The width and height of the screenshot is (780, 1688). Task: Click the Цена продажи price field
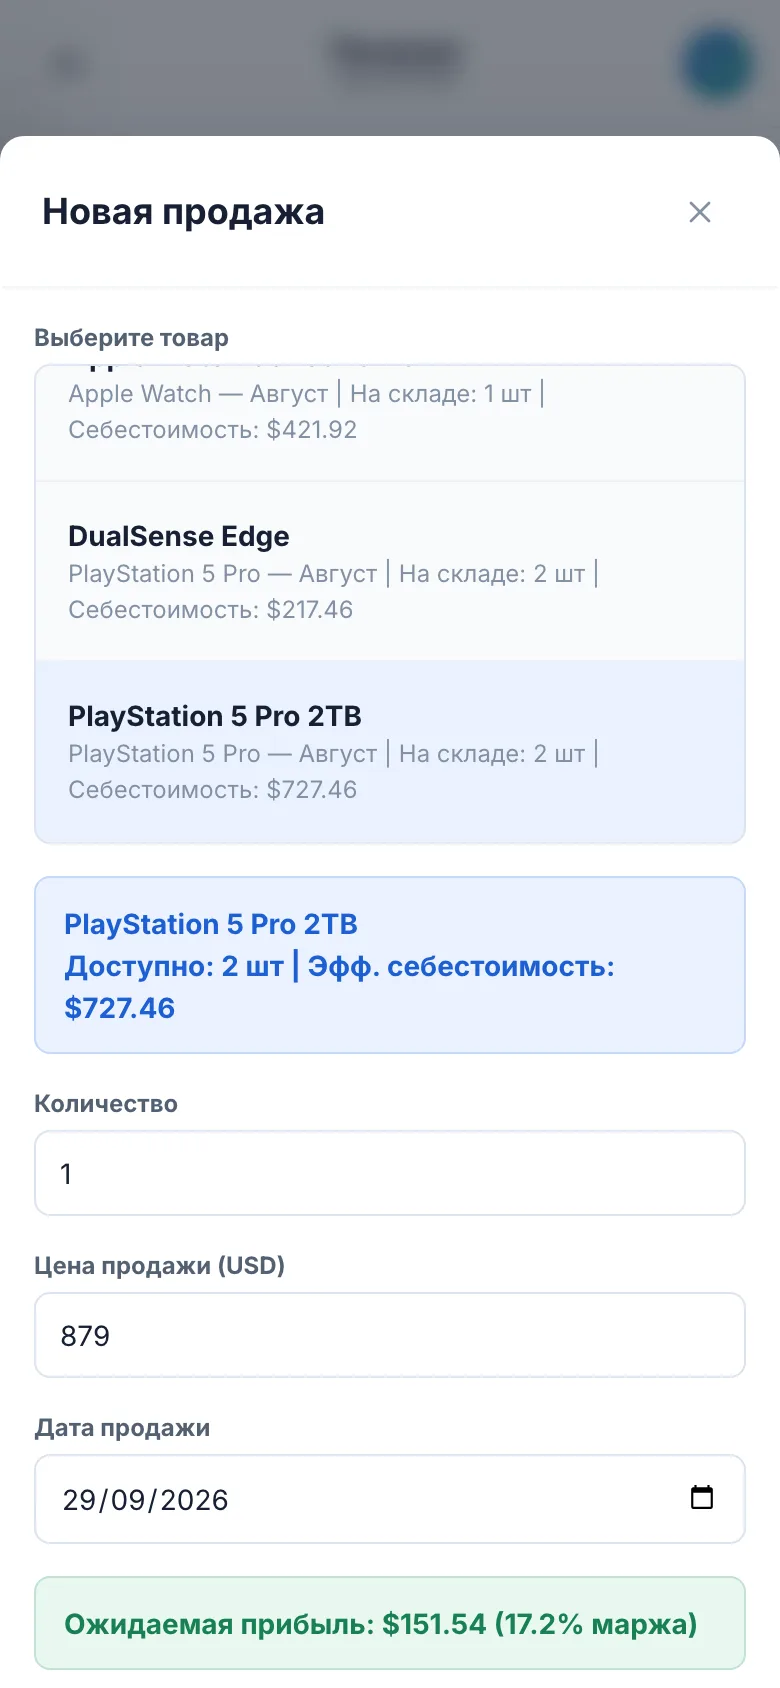coord(390,1335)
